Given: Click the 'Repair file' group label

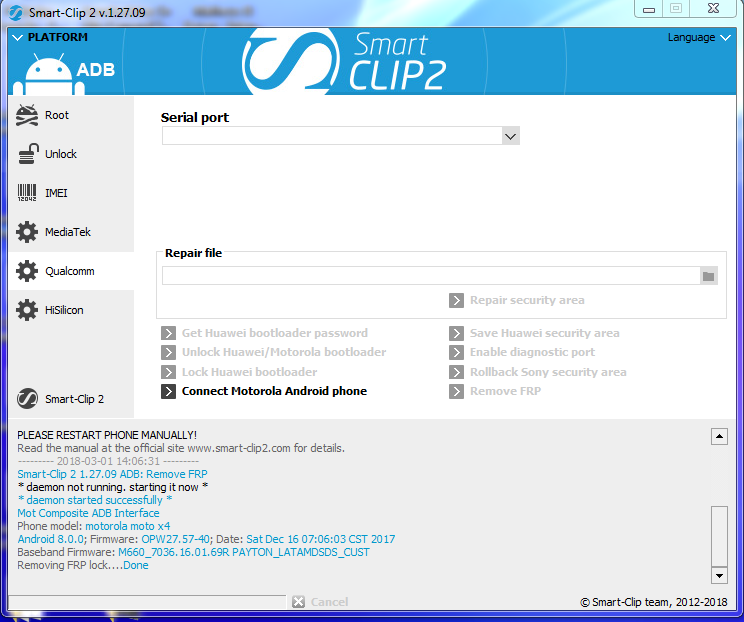Looking at the screenshot, I should click(193, 253).
